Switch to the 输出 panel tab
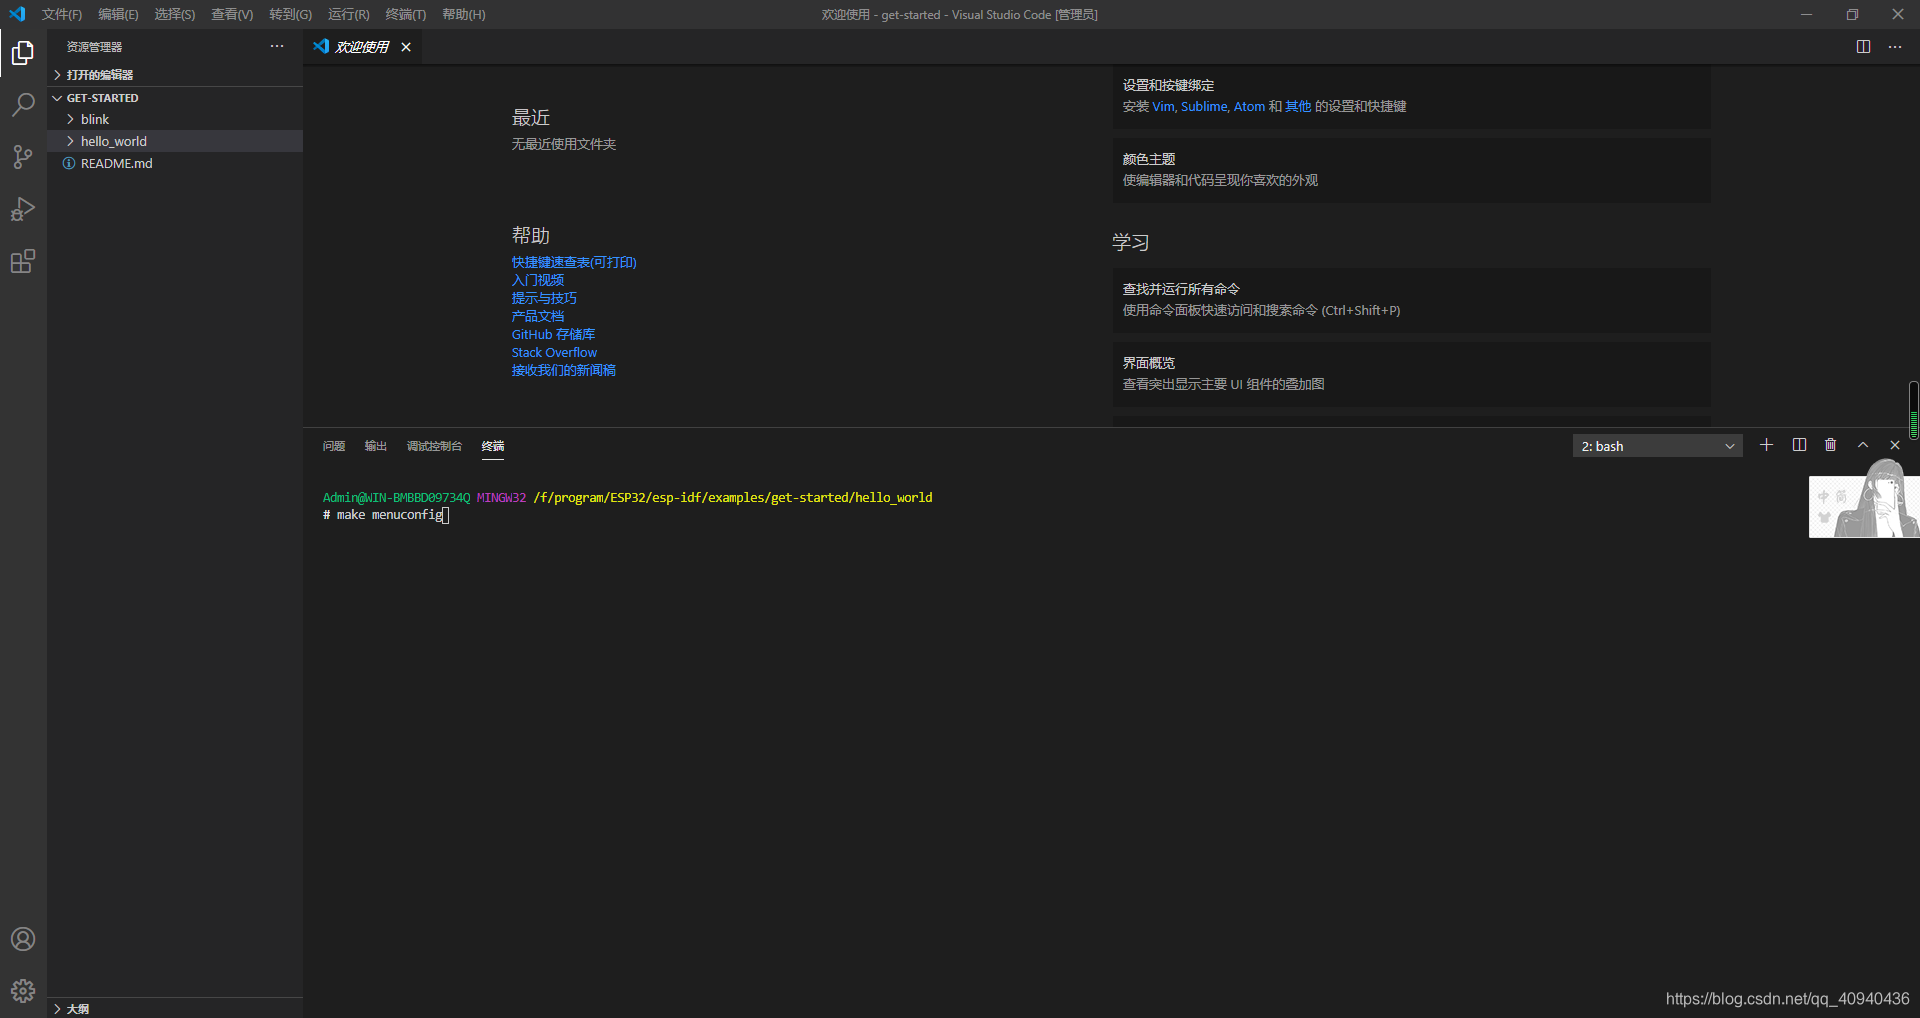Viewport: 1920px width, 1018px height. 376,446
